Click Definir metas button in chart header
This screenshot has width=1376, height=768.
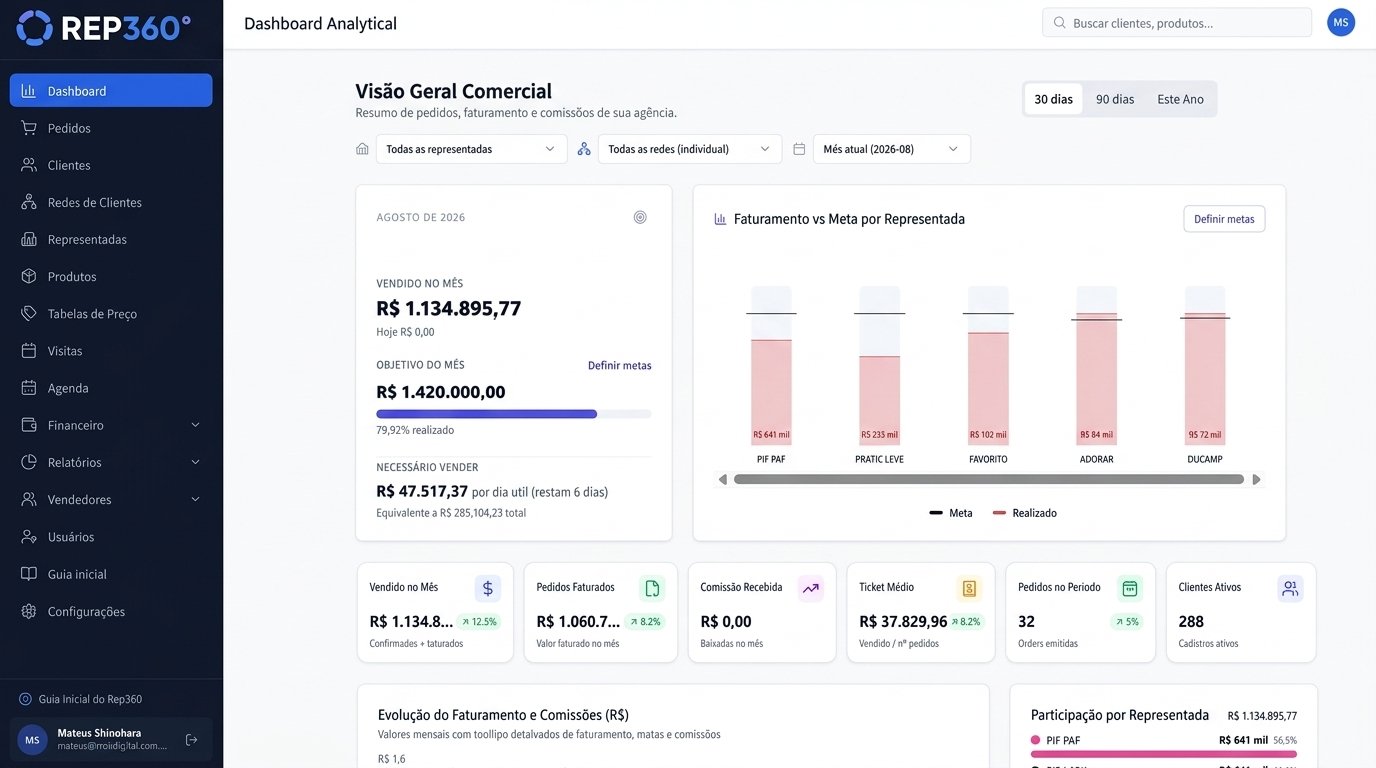click(x=1224, y=219)
